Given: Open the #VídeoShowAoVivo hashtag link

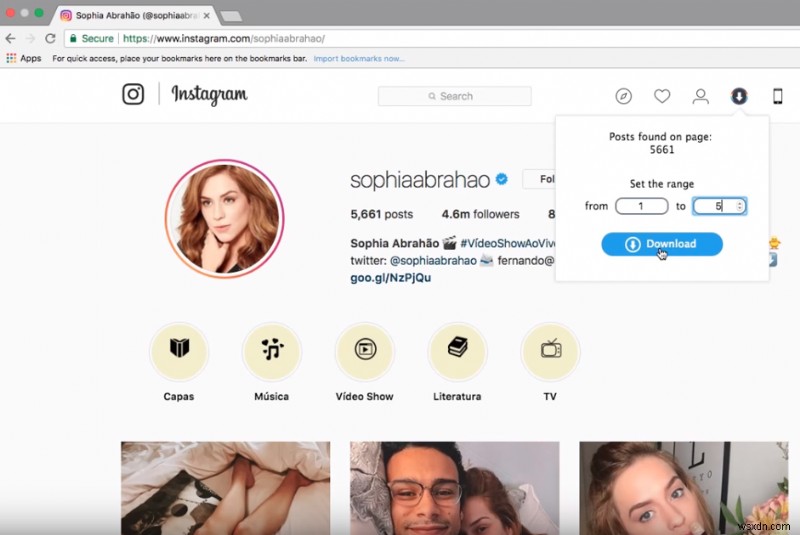Looking at the screenshot, I should coord(508,243).
